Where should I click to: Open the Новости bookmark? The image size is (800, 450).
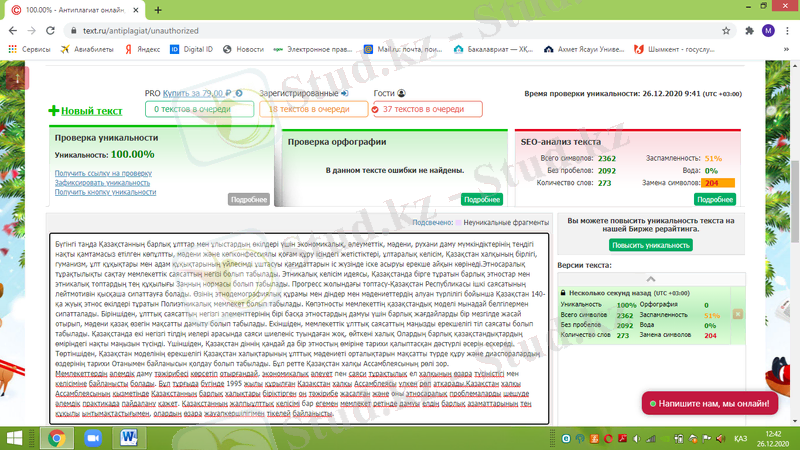click(x=243, y=49)
